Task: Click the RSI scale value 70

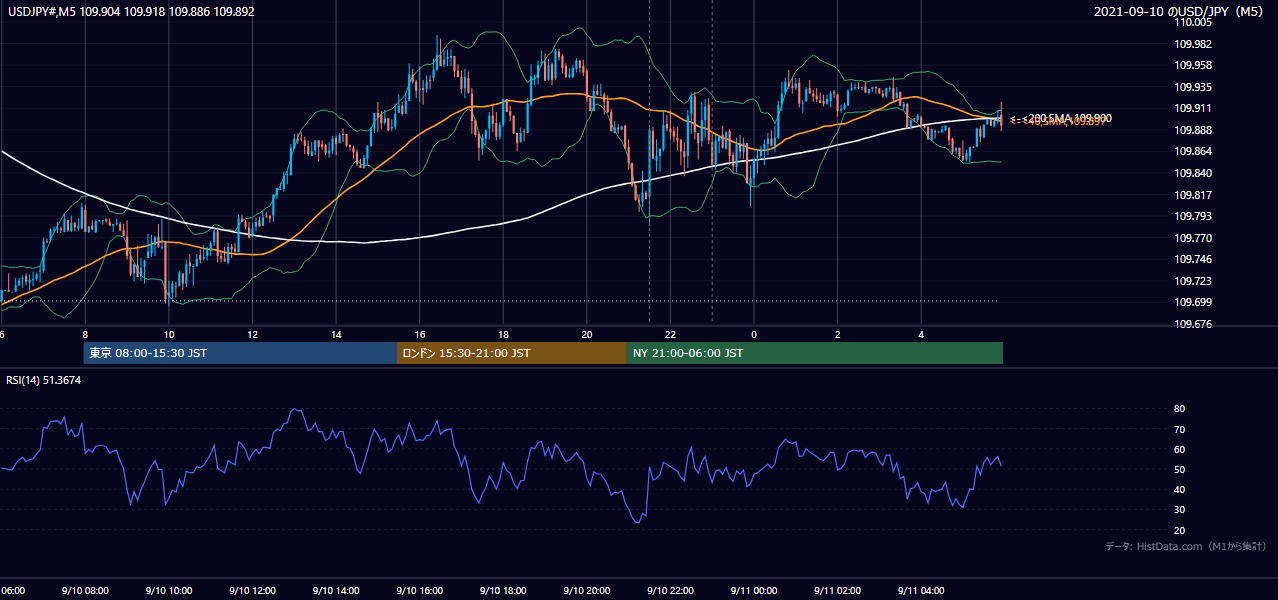Action: [1180, 429]
